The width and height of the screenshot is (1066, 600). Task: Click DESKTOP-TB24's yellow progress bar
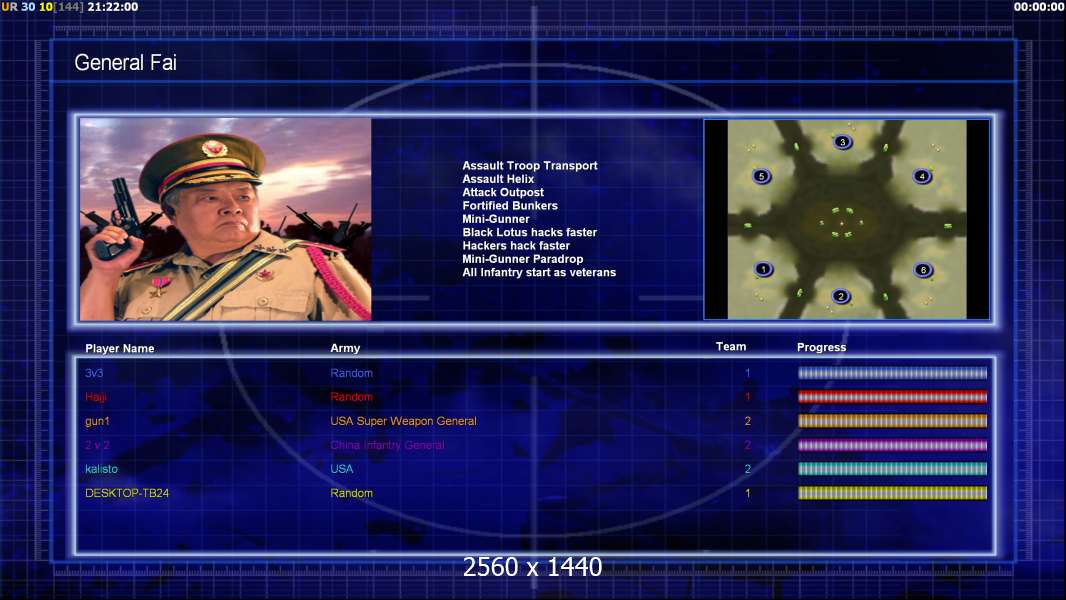point(892,493)
